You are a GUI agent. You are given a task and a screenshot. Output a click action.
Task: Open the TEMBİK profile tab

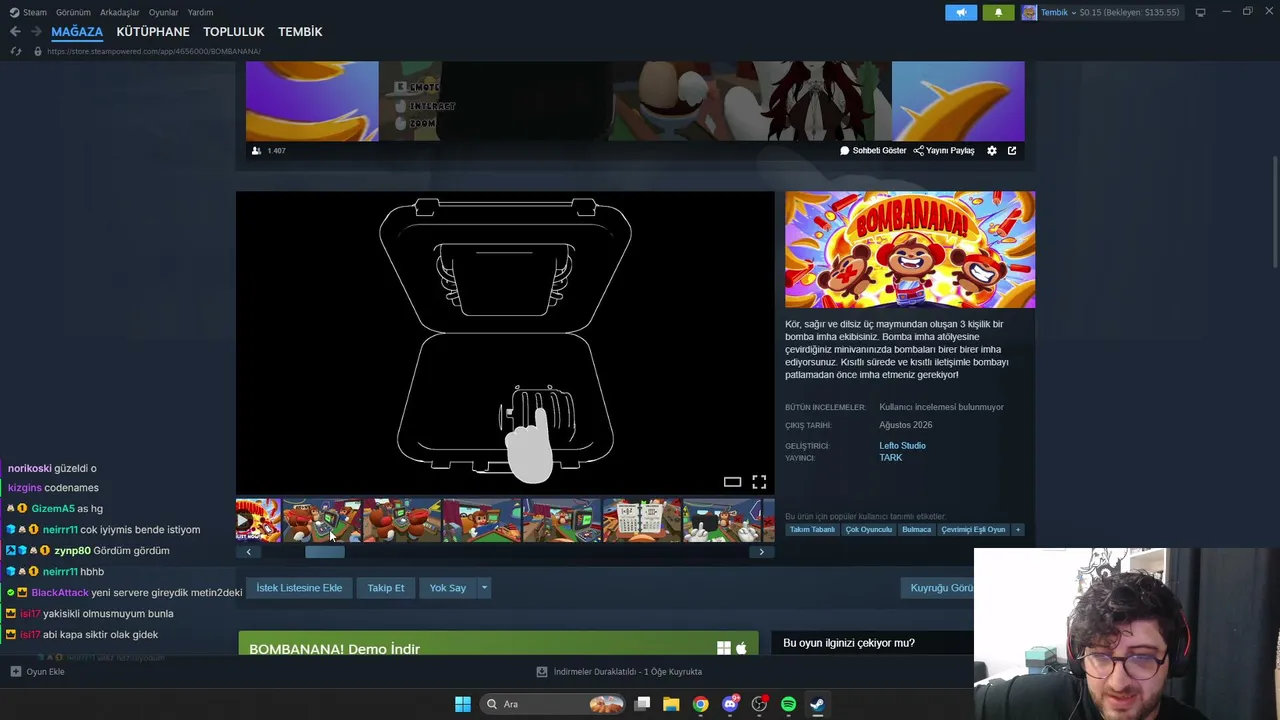[x=300, y=32]
